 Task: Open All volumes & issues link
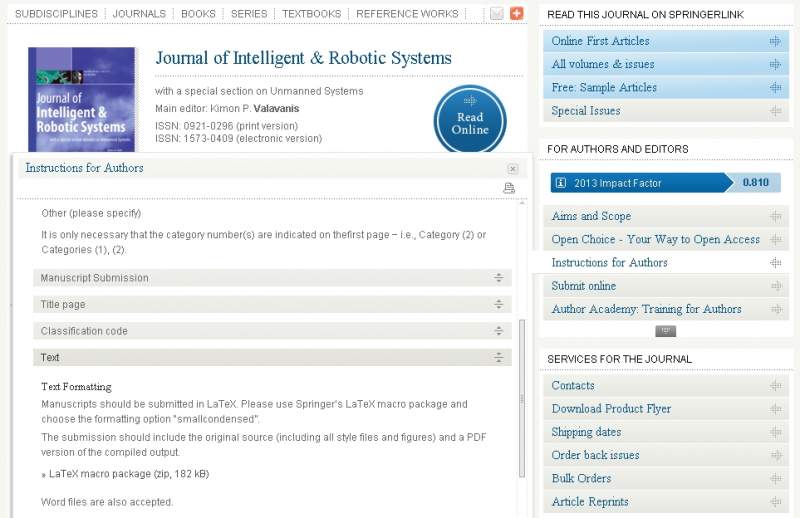[603, 64]
